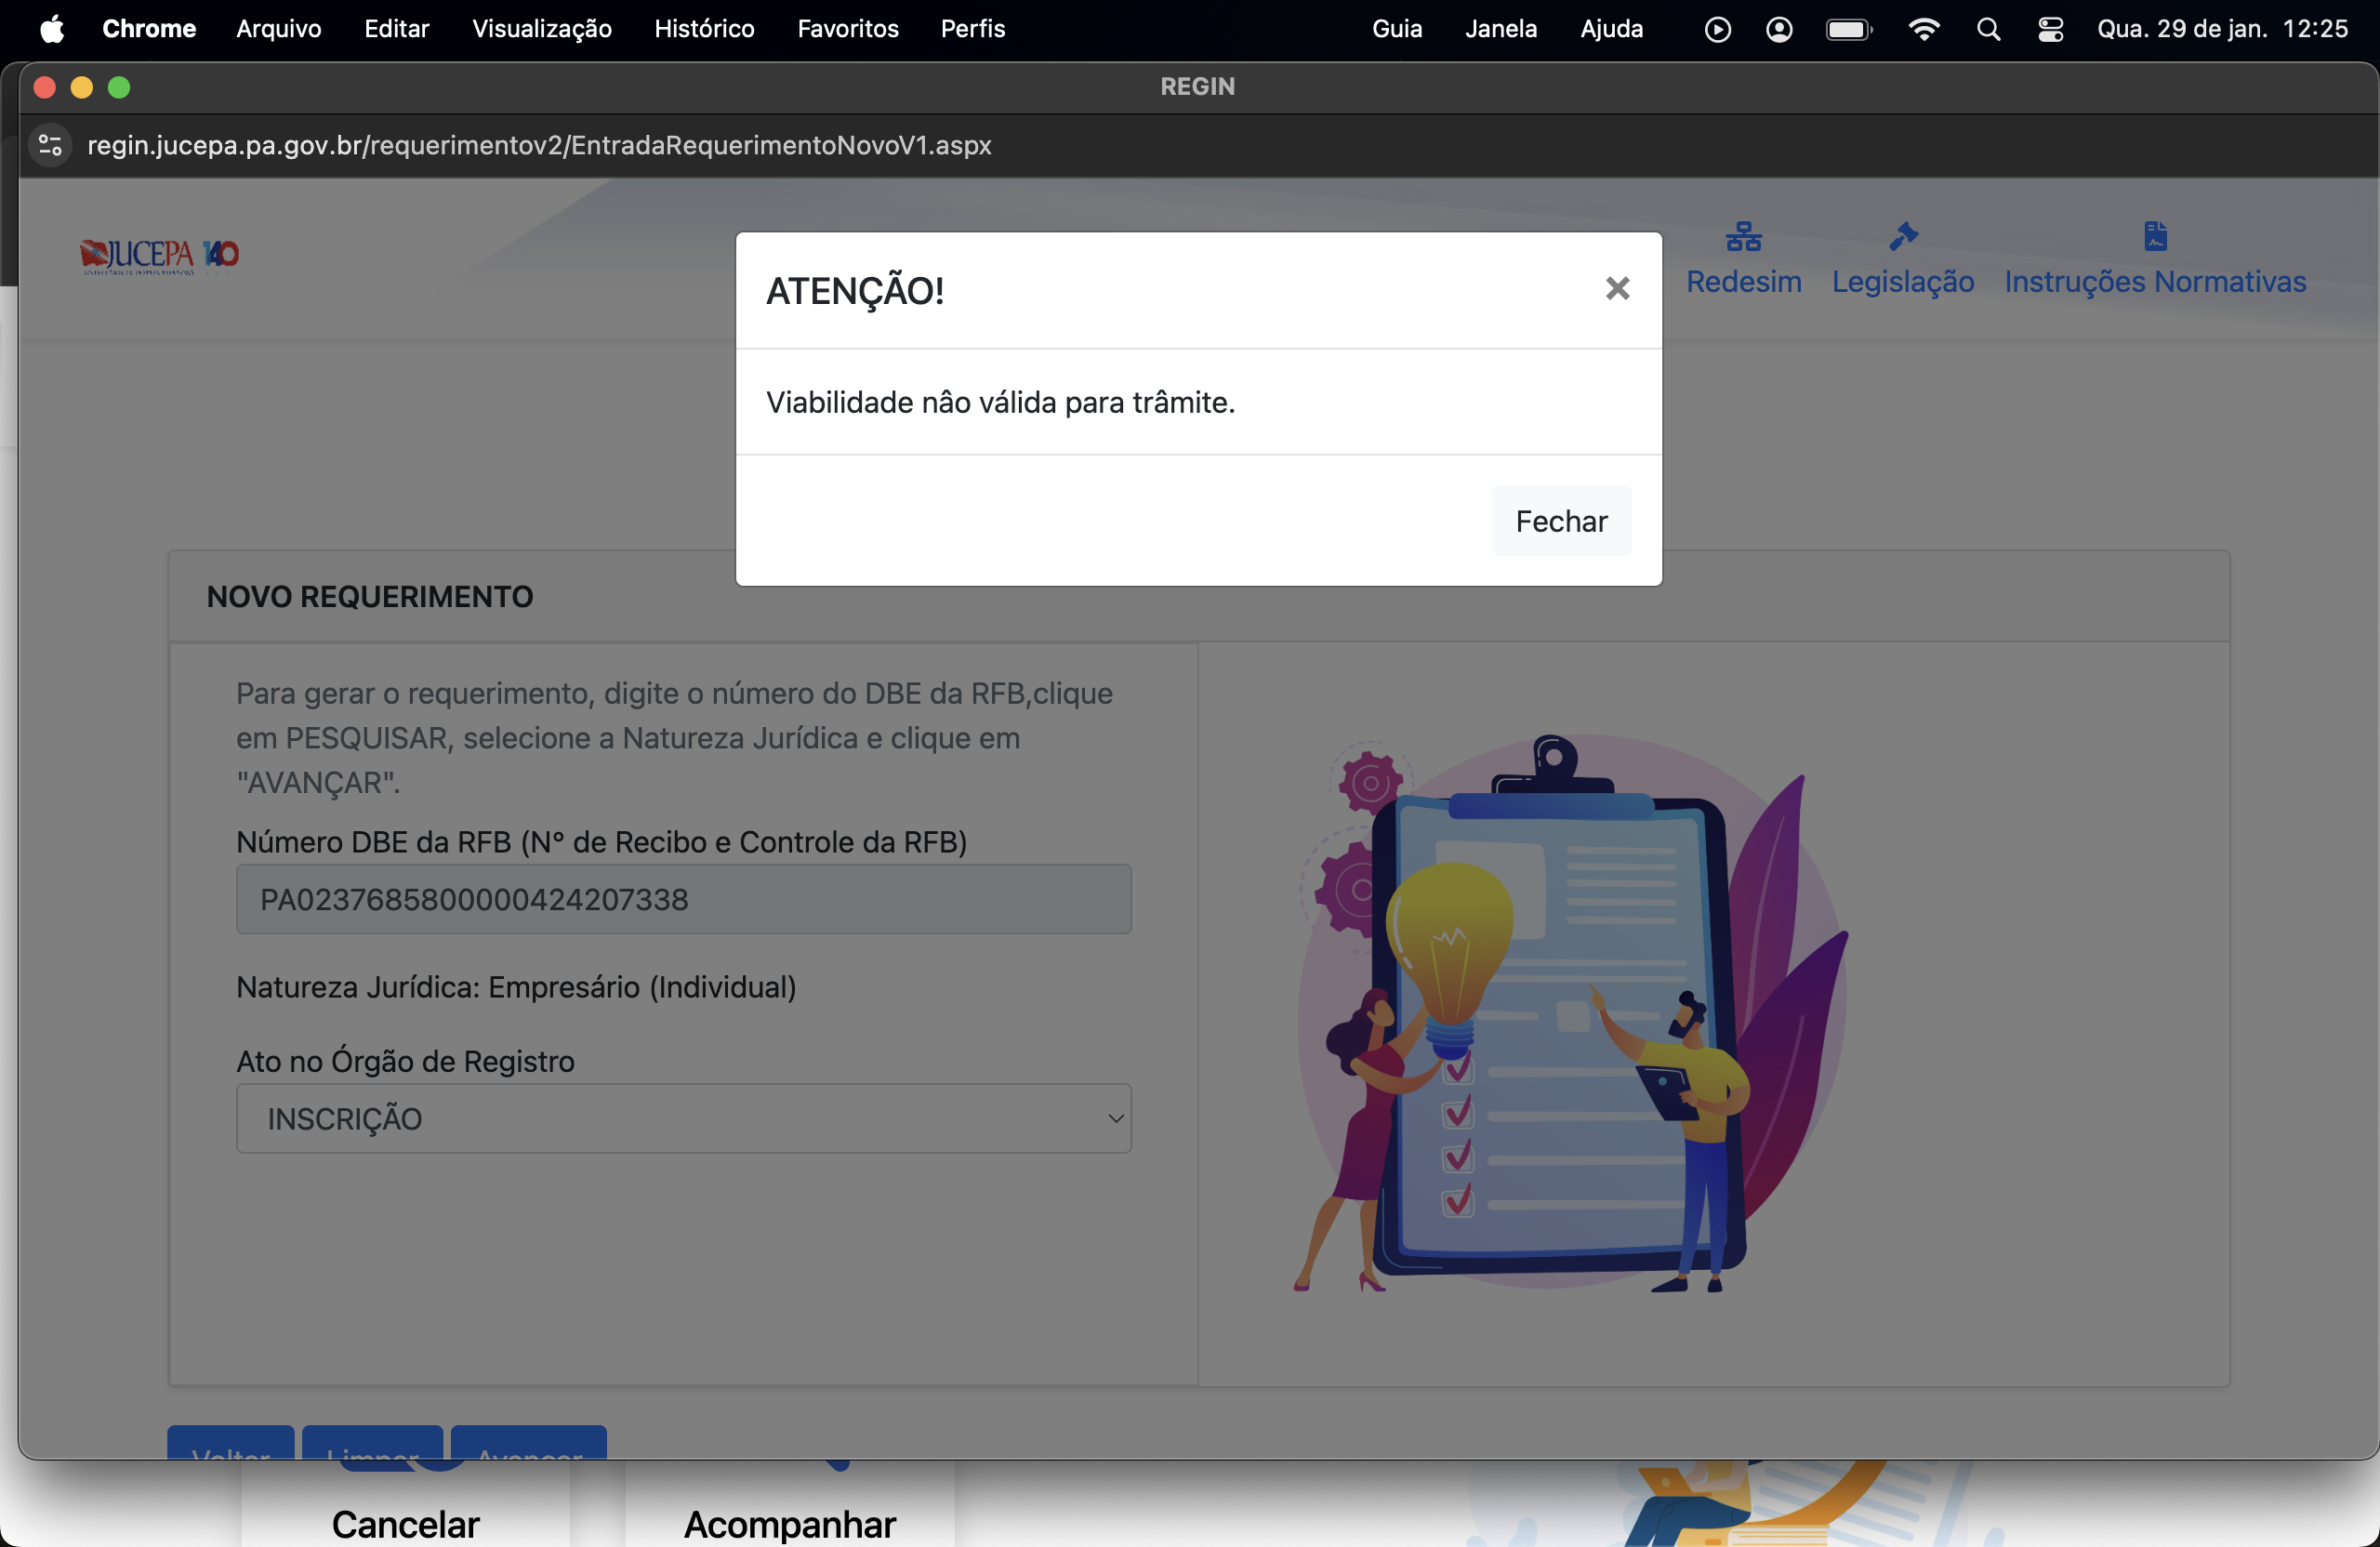Open the Histórico menu

pos(704,29)
